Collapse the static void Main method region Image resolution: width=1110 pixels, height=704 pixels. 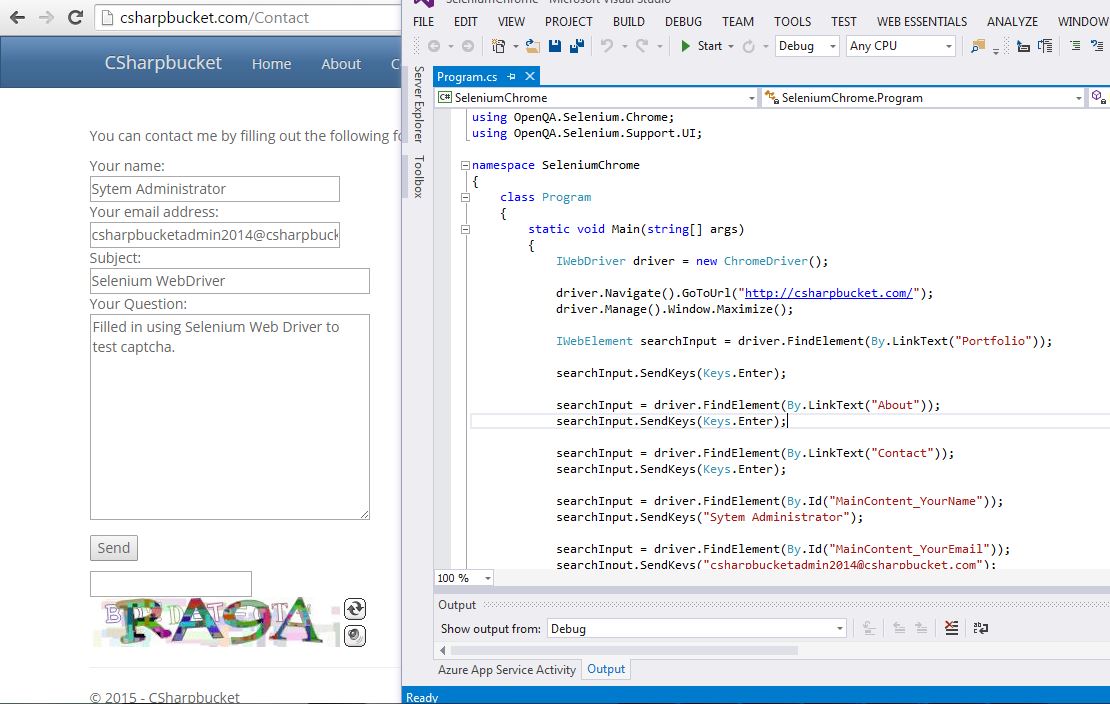(x=465, y=229)
